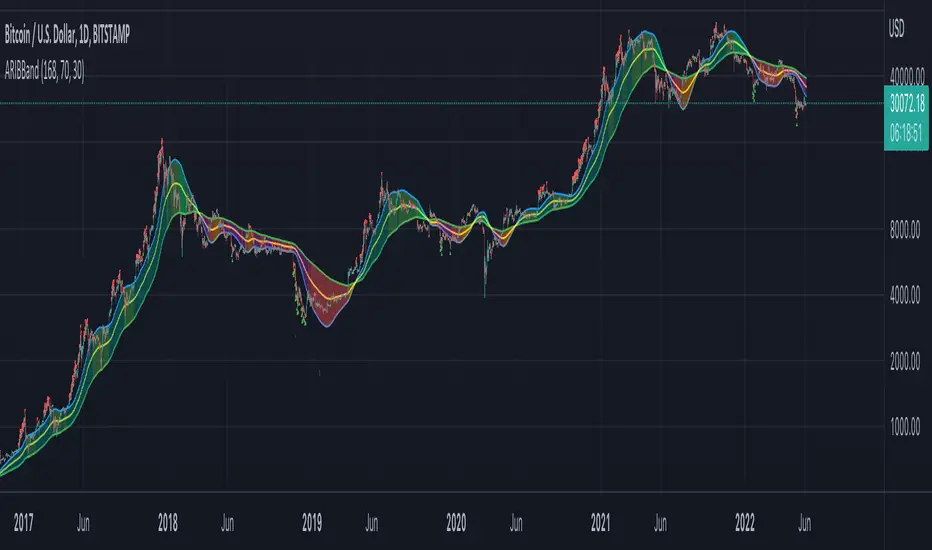Click the 2022 time axis label
The image size is (932, 550).
click(x=745, y=523)
